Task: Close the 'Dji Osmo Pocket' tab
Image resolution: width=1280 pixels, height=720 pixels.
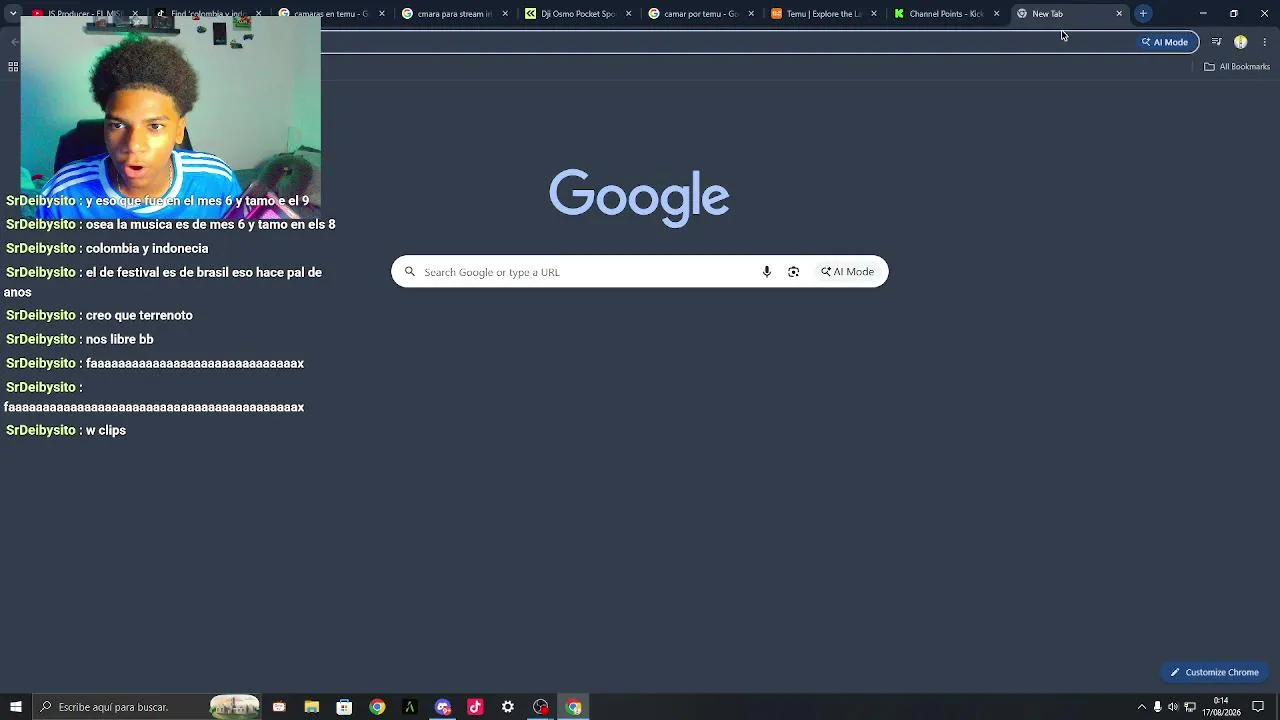Action: (628, 14)
